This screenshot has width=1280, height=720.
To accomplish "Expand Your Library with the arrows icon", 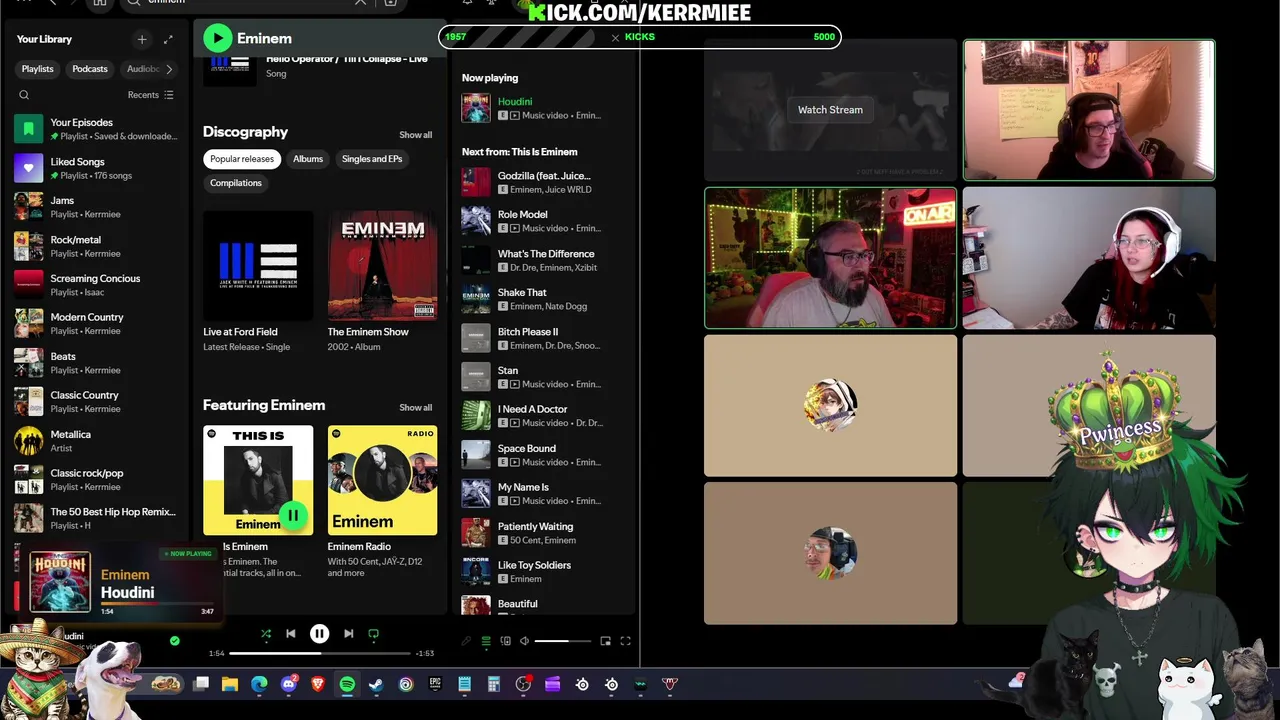I will coord(168,39).
